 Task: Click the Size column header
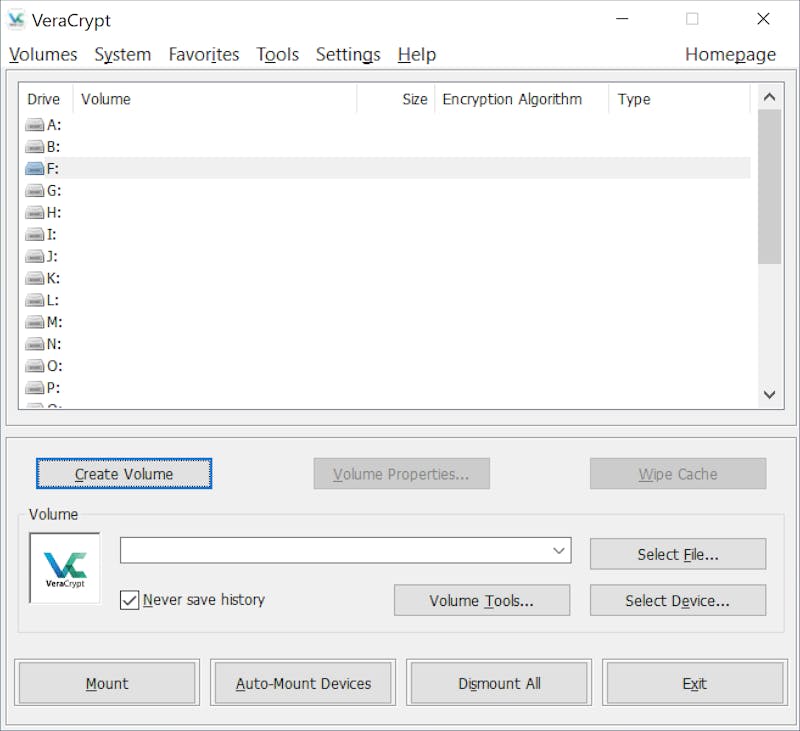click(396, 99)
